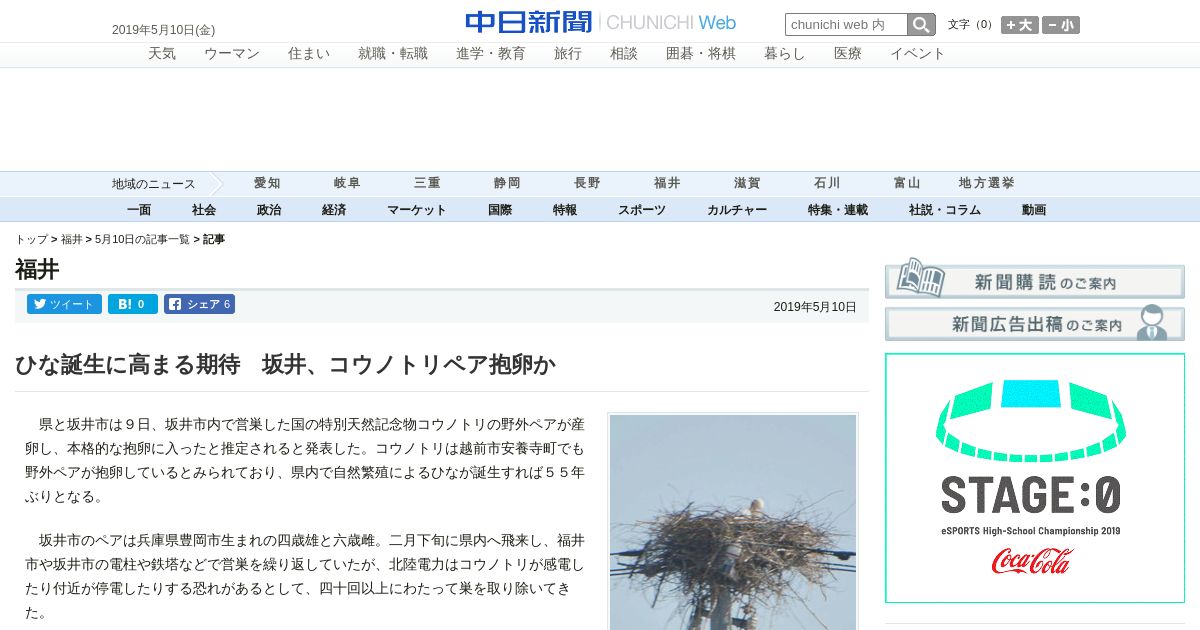Viewport: 1200px width, 630px height.
Task: Go to the マーケット section
Action: (417, 210)
